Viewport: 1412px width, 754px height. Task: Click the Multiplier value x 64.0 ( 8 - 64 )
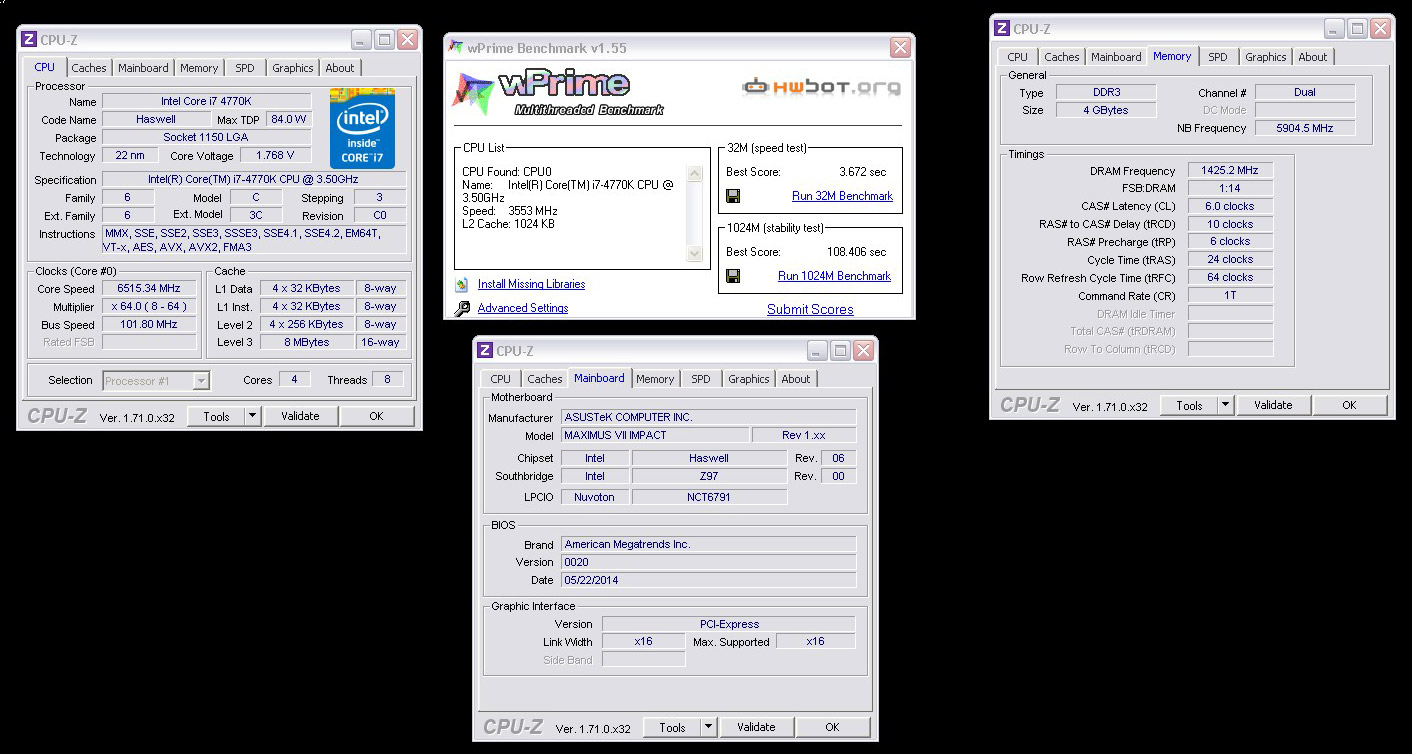[150, 306]
